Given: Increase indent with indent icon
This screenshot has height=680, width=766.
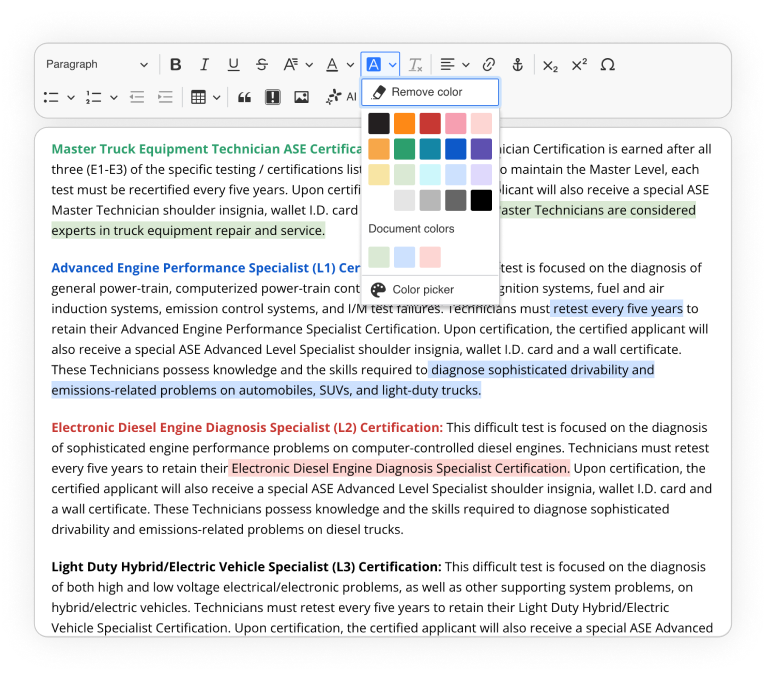Looking at the screenshot, I should click(x=165, y=97).
